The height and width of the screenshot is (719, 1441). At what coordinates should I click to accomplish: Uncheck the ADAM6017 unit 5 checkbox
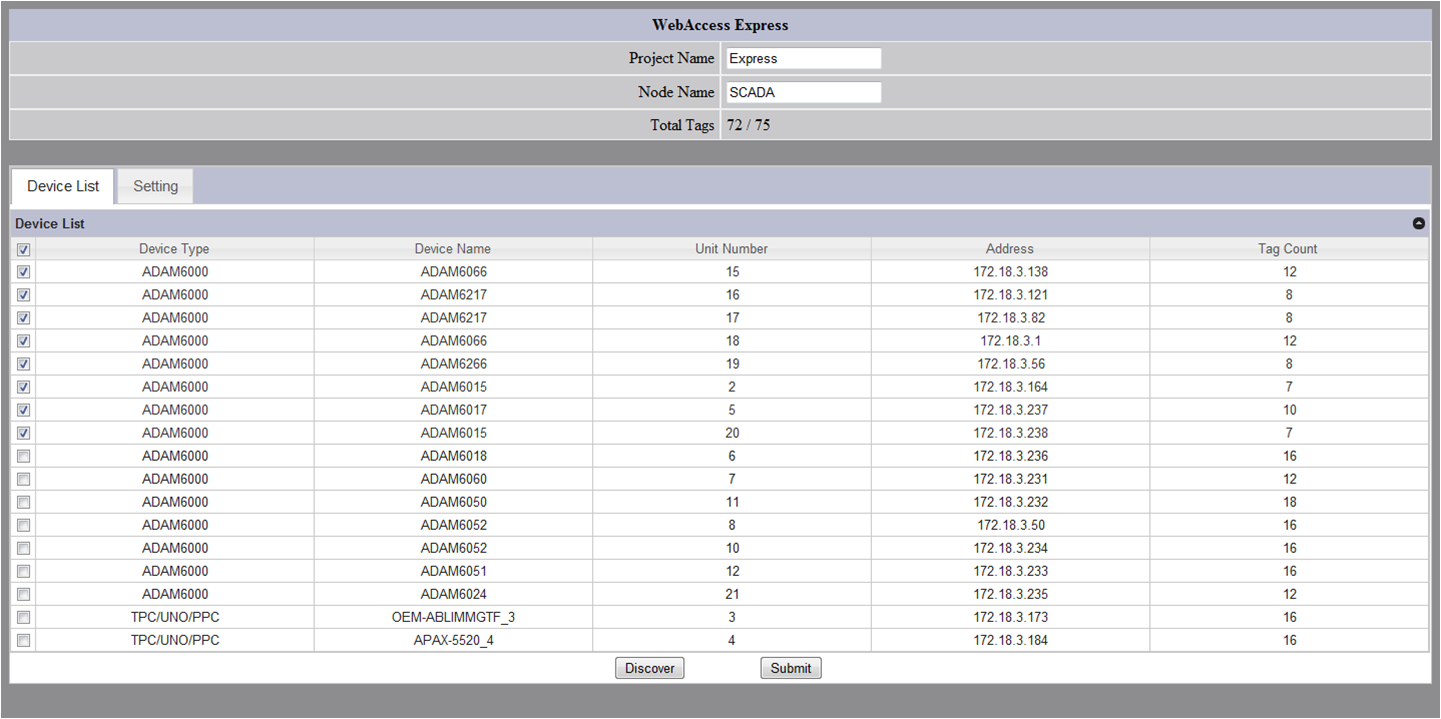click(x=23, y=410)
